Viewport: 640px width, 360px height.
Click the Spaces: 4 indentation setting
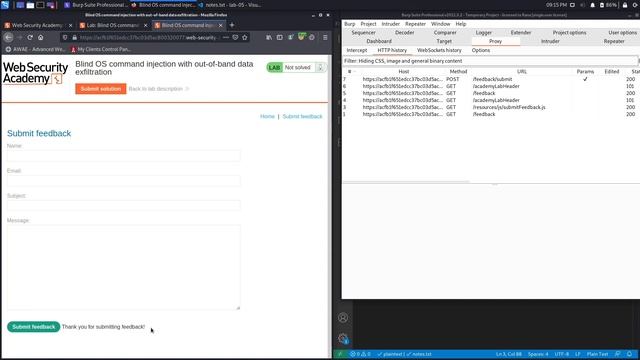point(538,354)
